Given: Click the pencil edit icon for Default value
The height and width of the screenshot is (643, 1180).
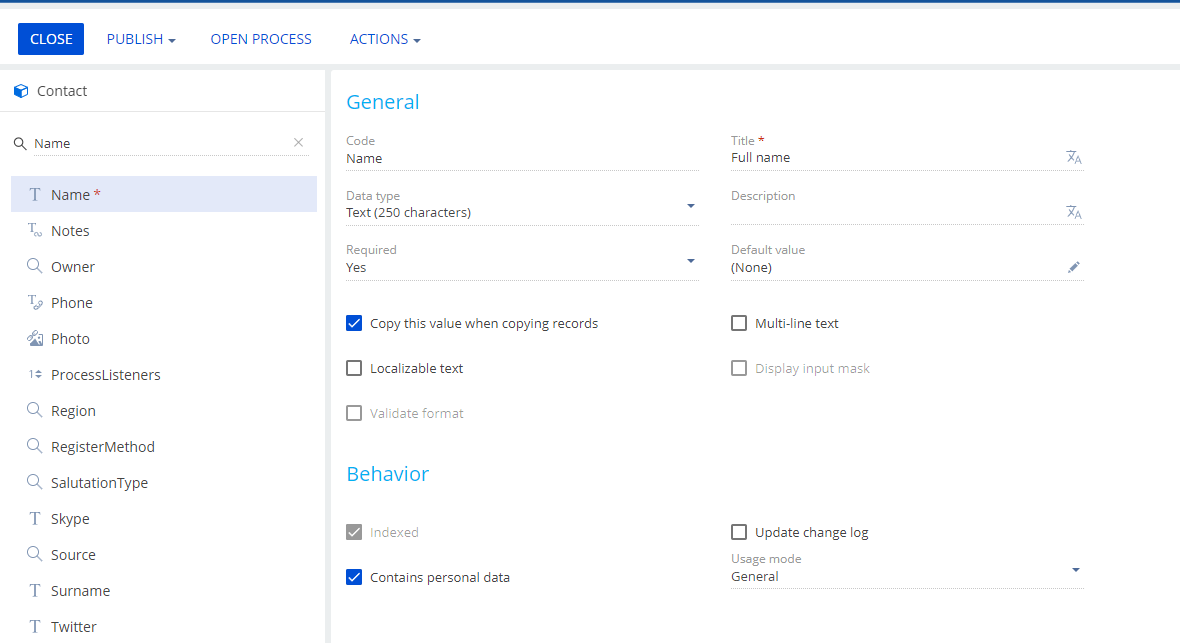Looking at the screenshot, I should click(1074, 267).
